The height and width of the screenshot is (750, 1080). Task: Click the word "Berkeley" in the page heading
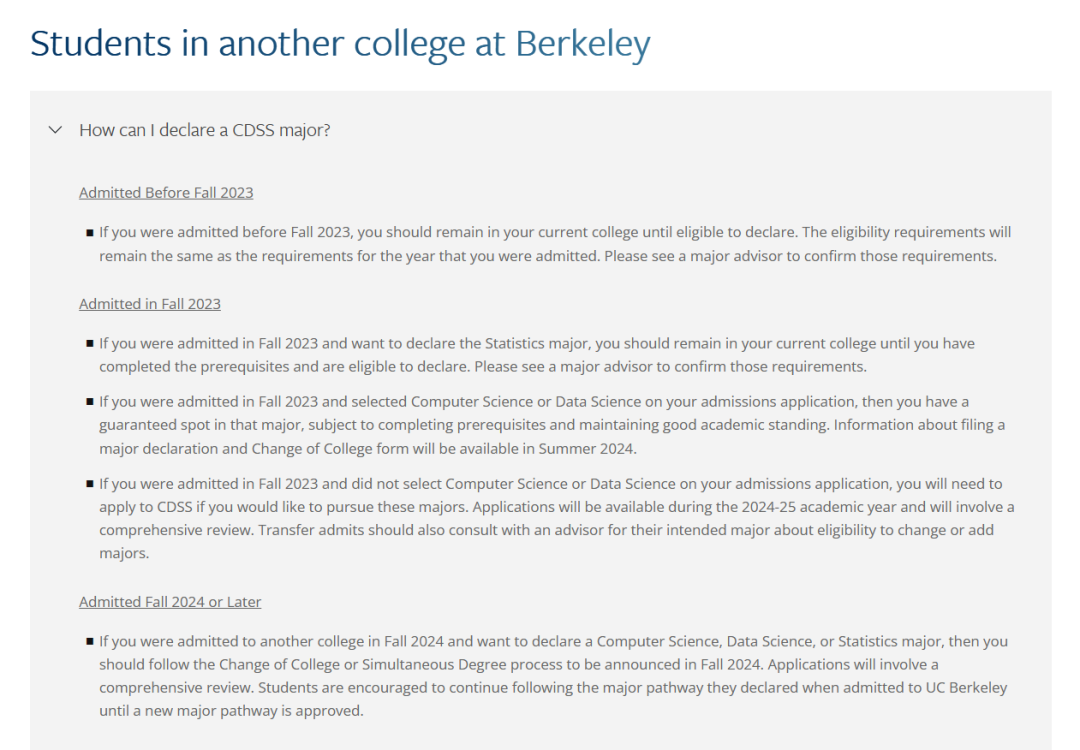point(583,43)
